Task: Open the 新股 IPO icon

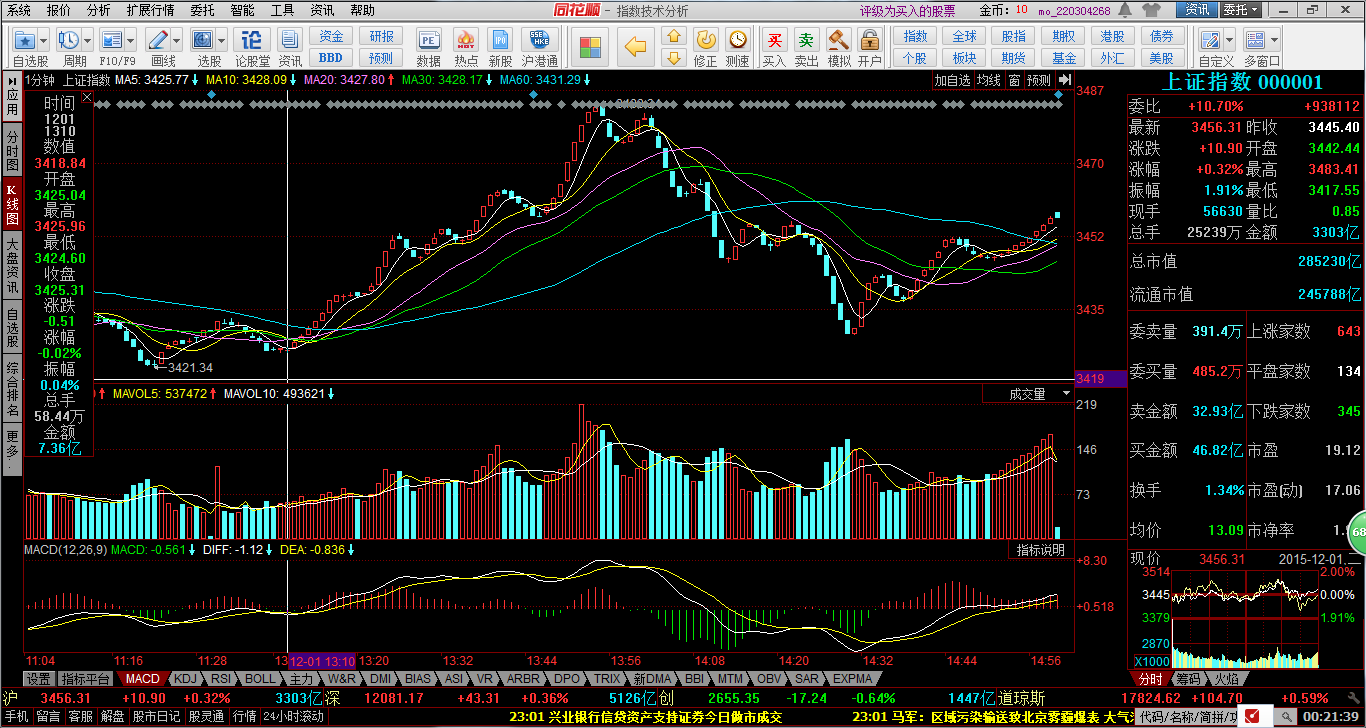Action: (x=501, y=41)
